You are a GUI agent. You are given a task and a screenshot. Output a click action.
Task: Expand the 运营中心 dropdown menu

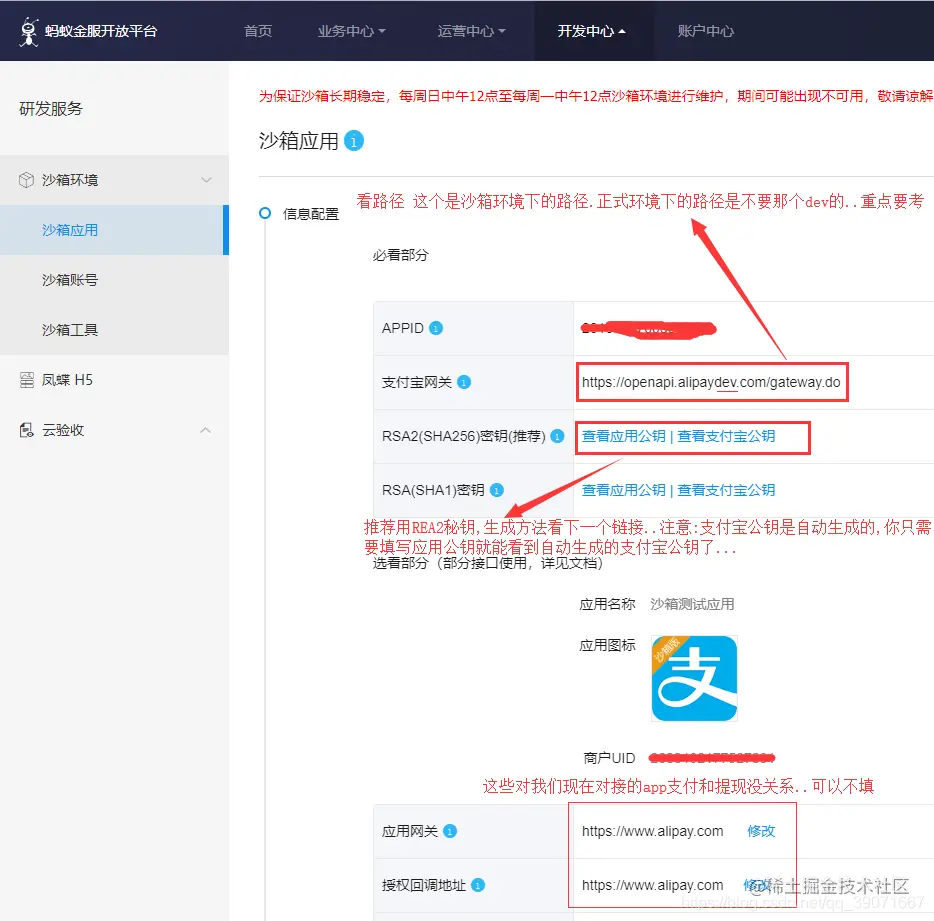point(471,31)
